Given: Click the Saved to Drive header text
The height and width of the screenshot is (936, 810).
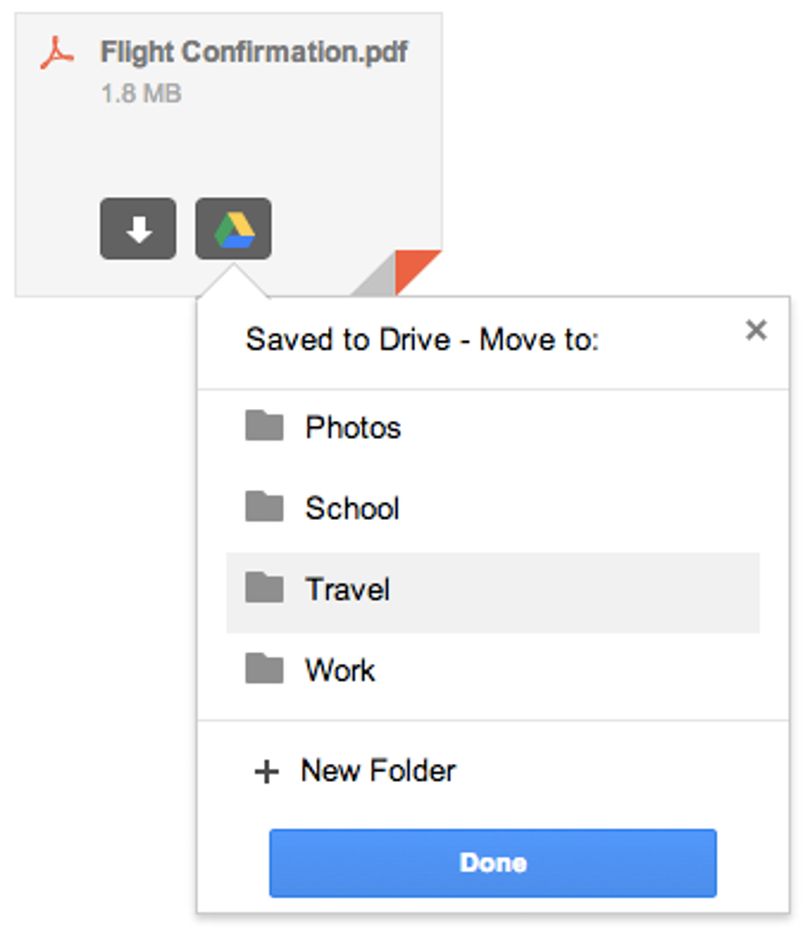Looking at the screenshot, I should tap(422, 340).
